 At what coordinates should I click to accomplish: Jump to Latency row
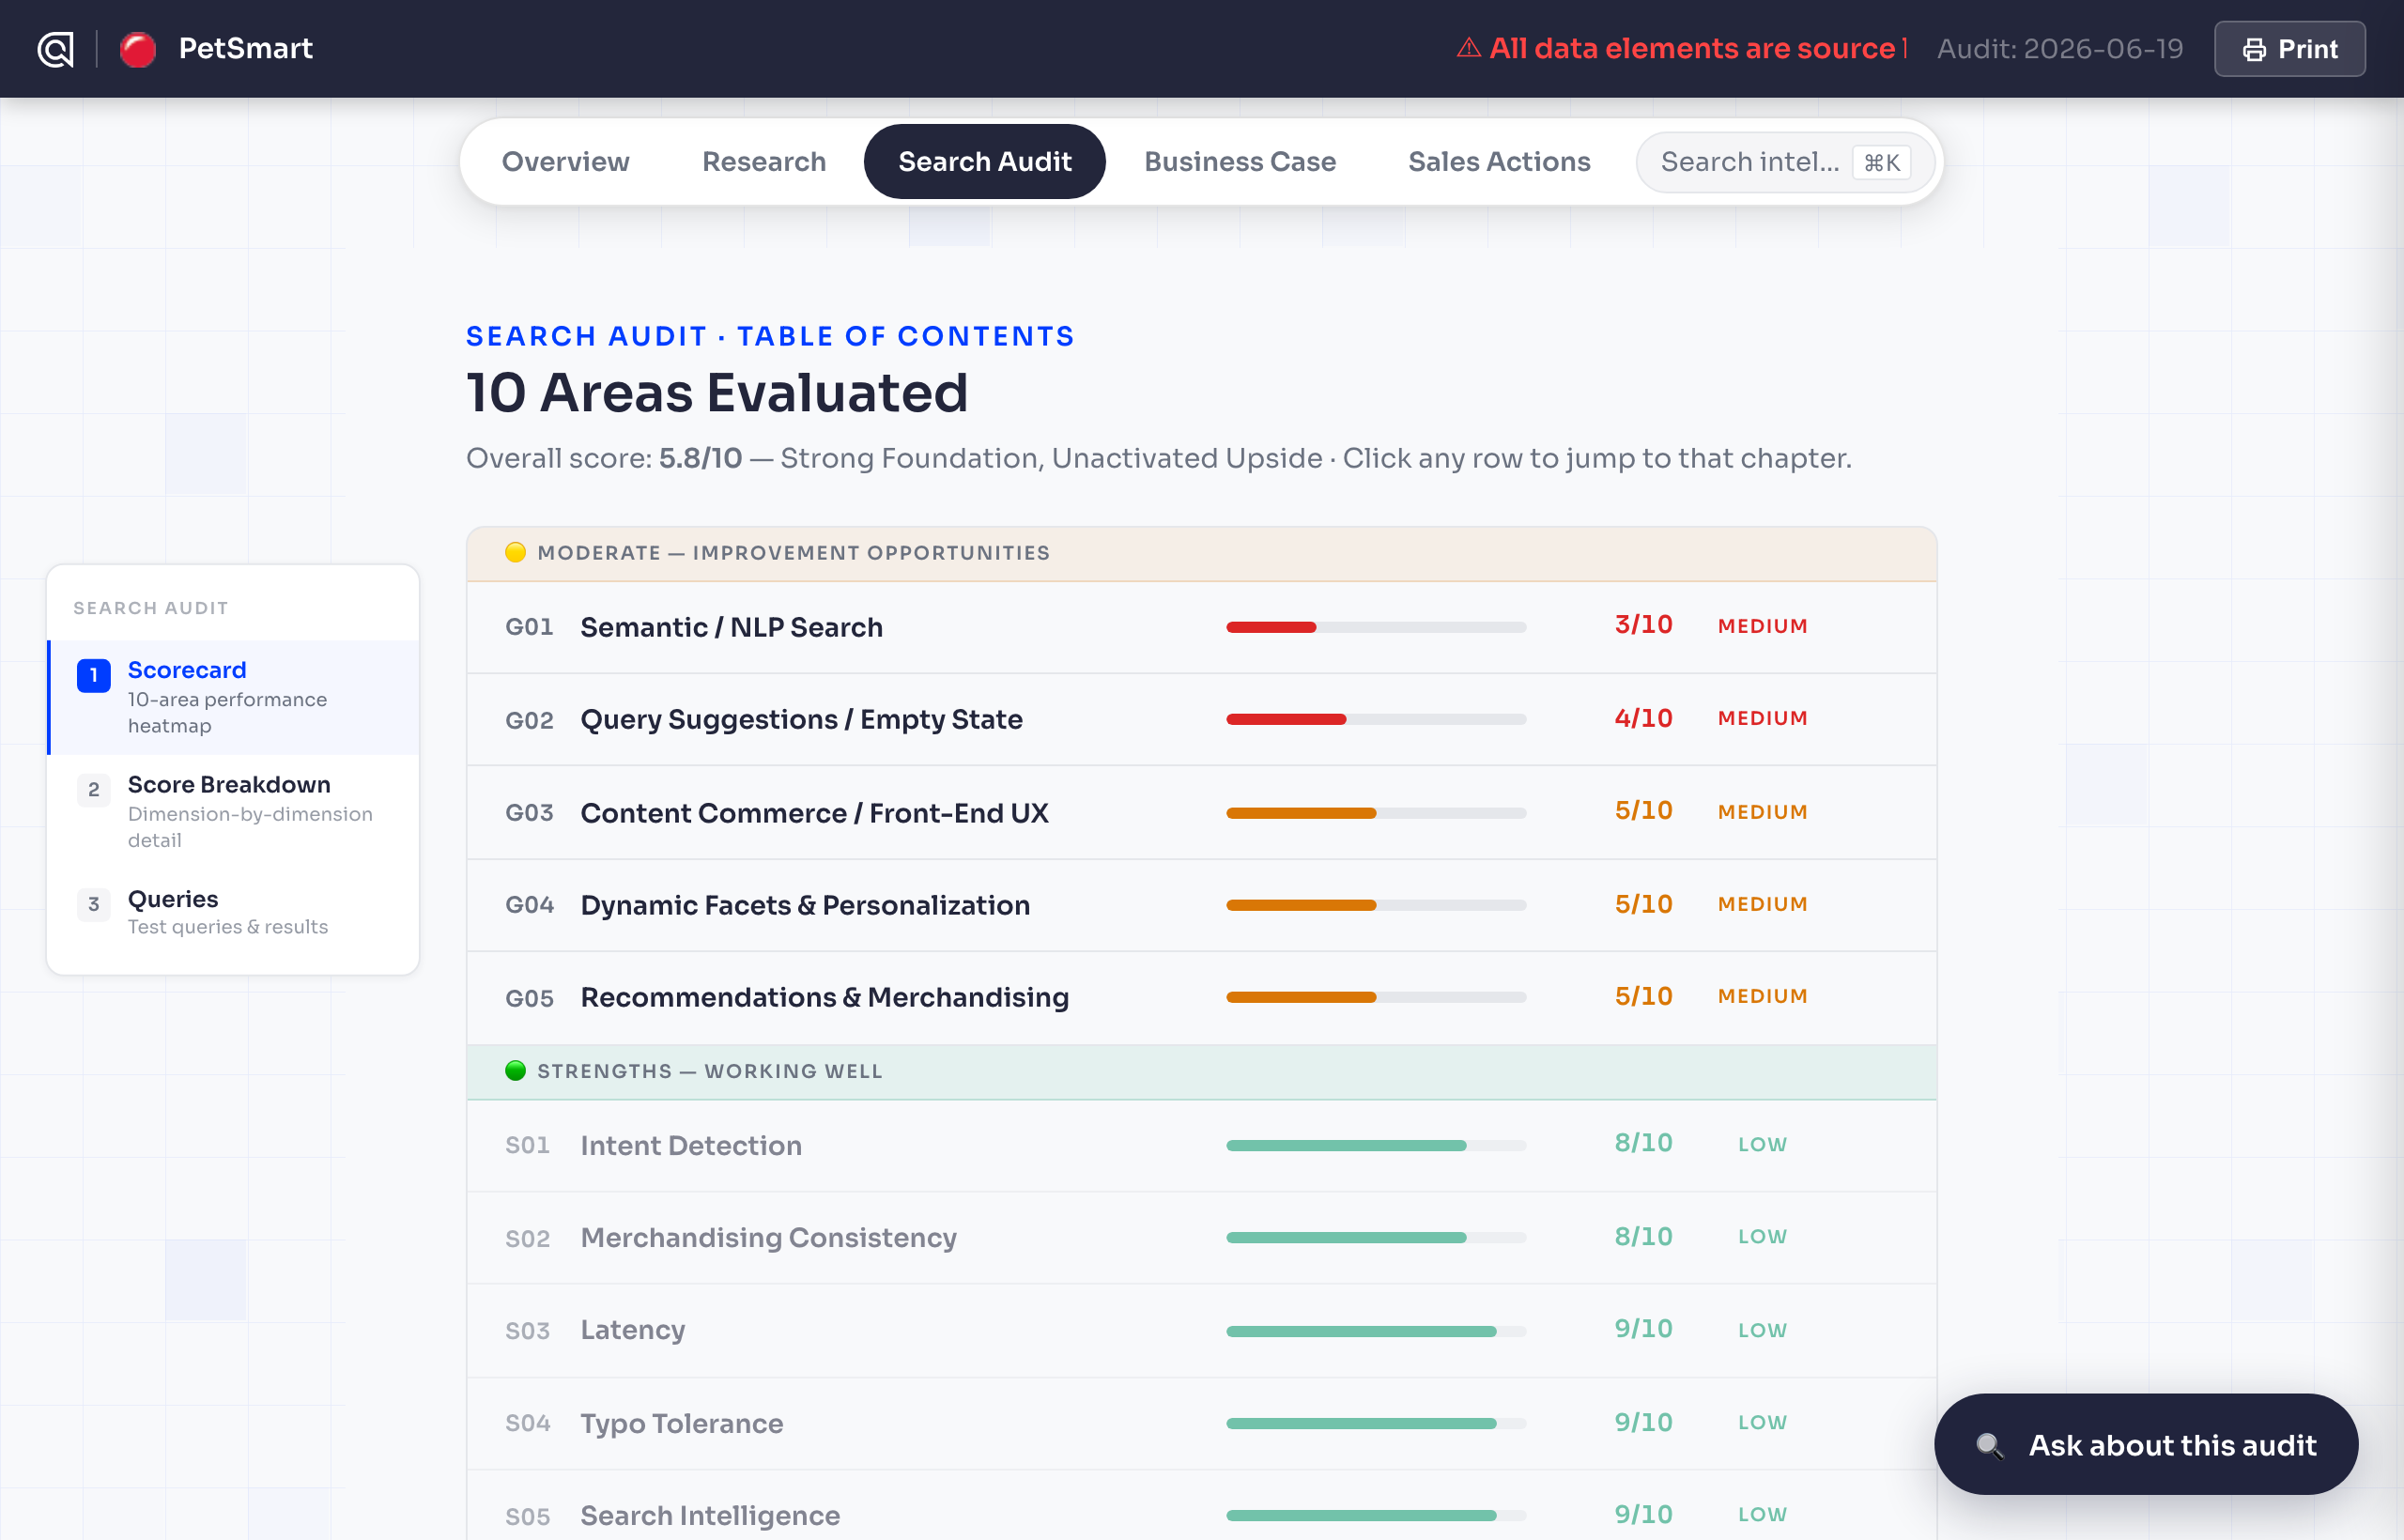[x=1201, y=1330]
